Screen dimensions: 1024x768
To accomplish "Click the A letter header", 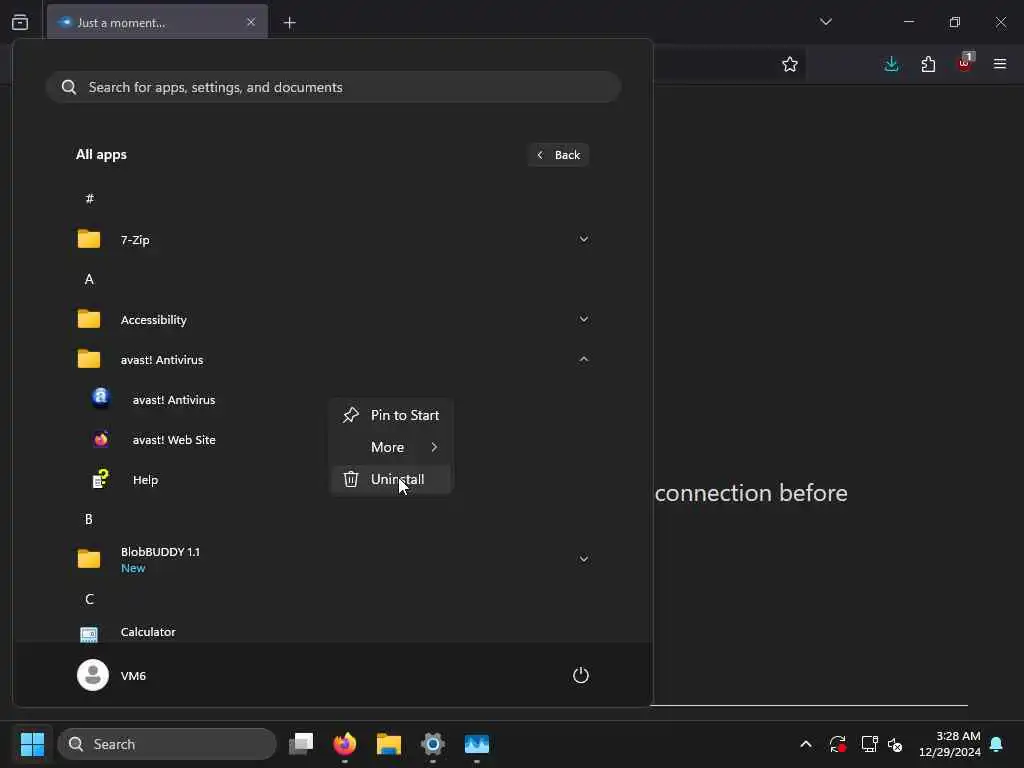I will tap(89, 280).
